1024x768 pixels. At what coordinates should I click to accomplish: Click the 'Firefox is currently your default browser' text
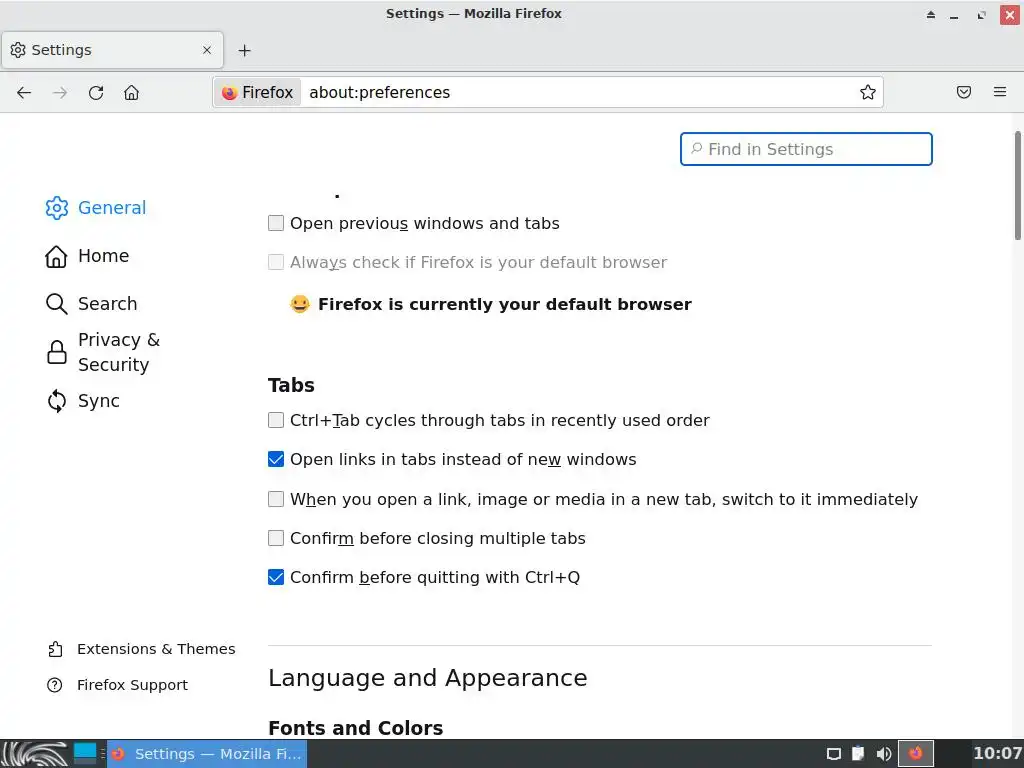[x=504, y=304]
